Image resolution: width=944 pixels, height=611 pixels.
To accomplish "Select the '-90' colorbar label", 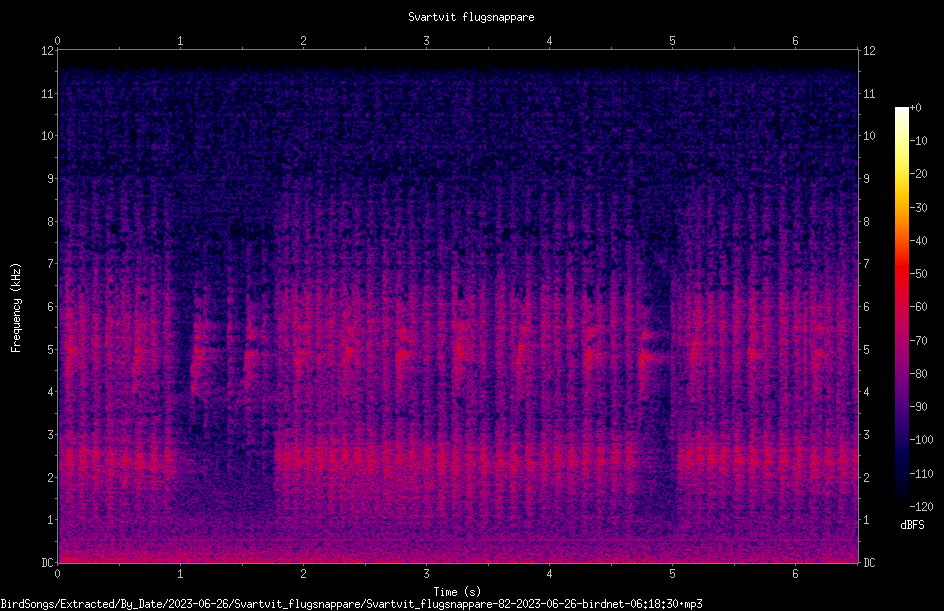I will 918,407.
